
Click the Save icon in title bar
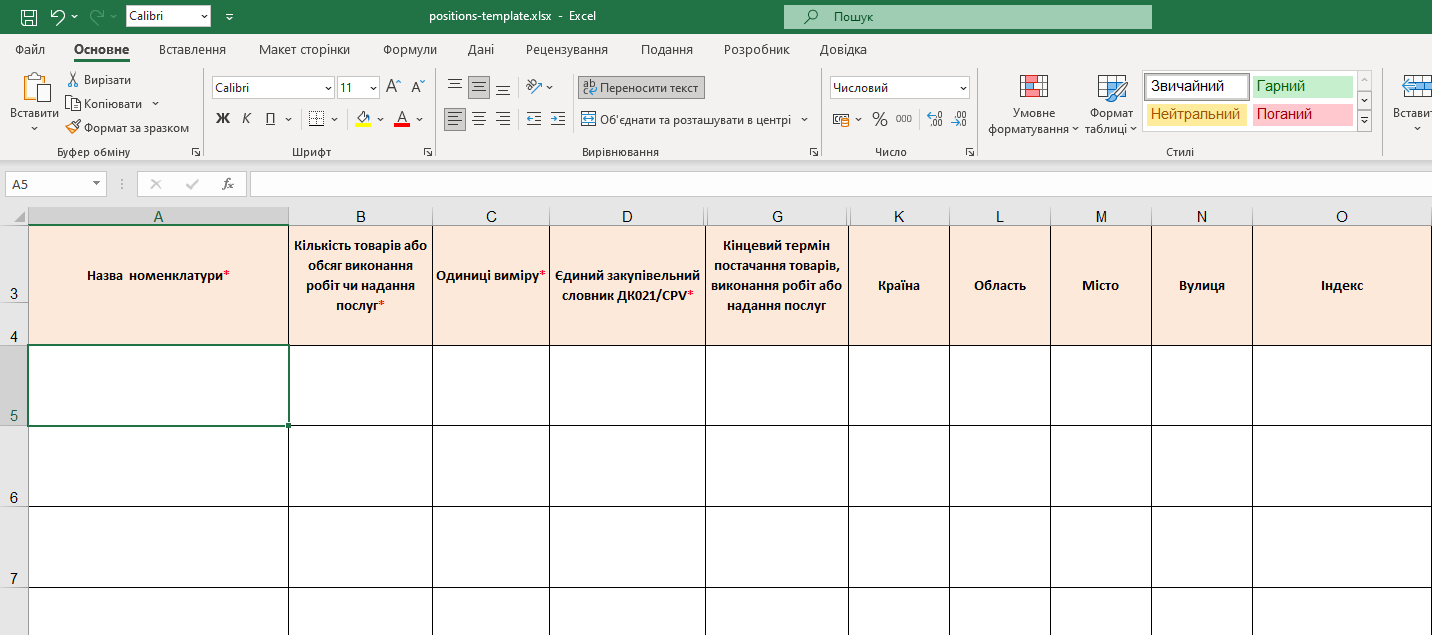click(29, 17)
